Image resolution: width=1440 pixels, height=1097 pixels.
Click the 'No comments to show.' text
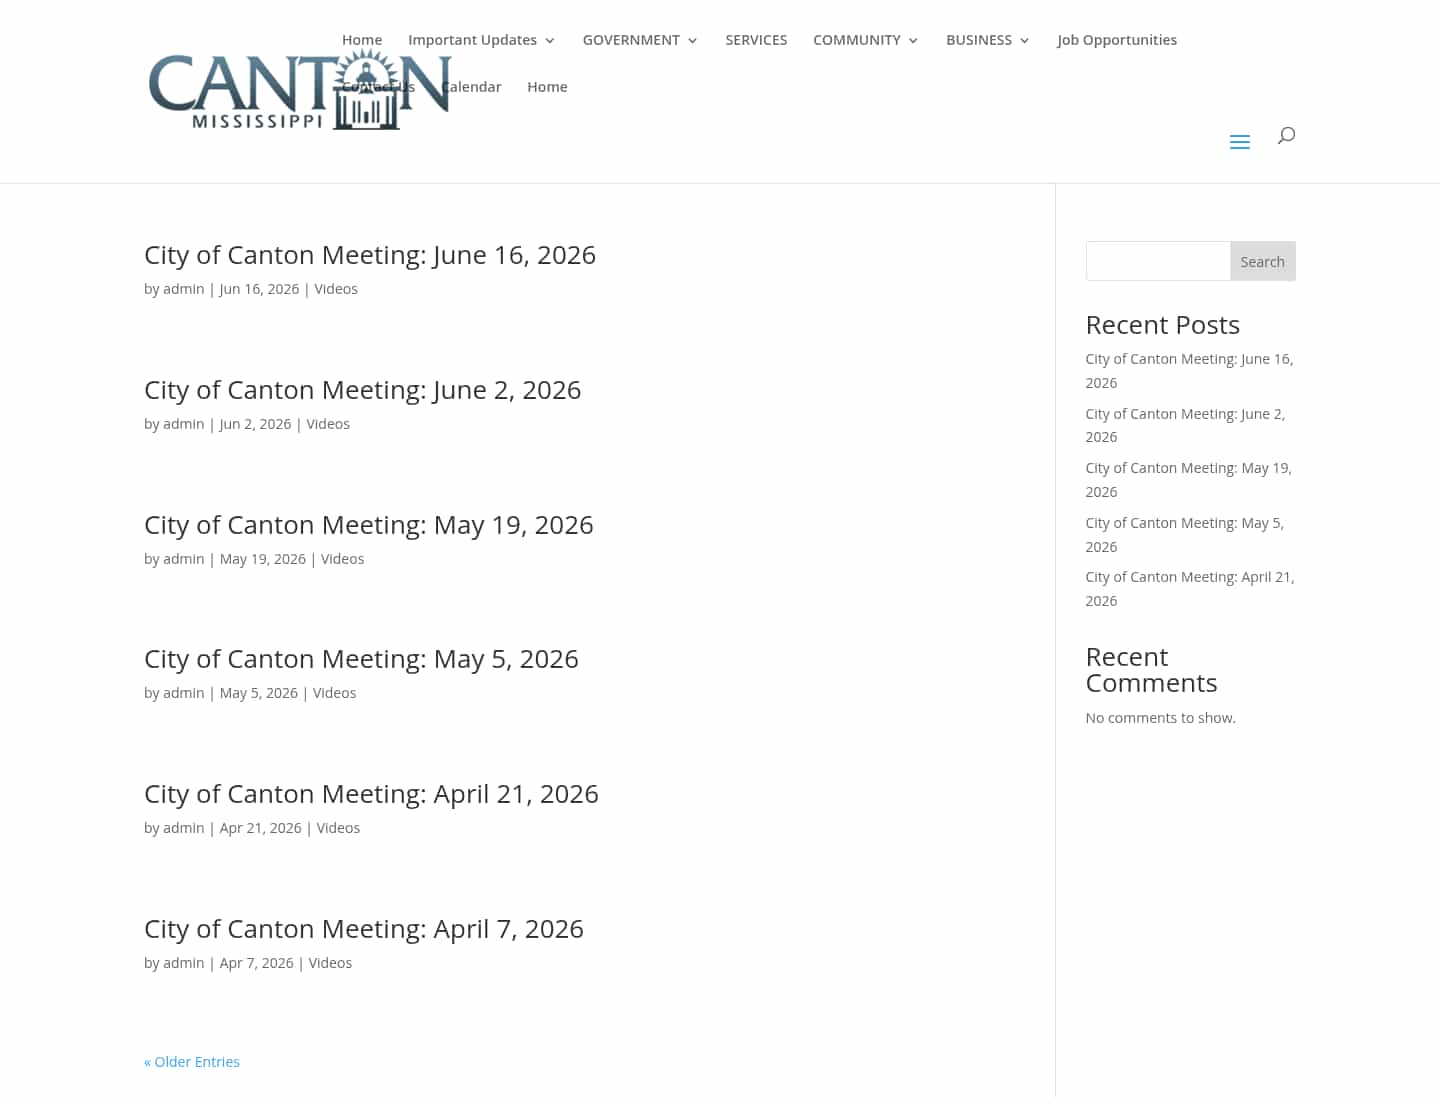coord(1160,718)
